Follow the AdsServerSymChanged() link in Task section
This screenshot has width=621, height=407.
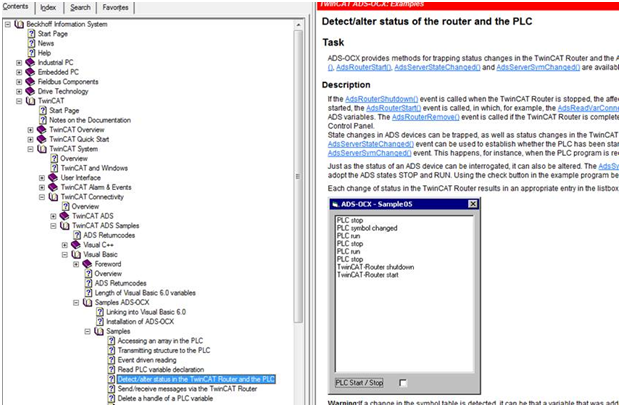pyautogui.click(x=538, y=67)
